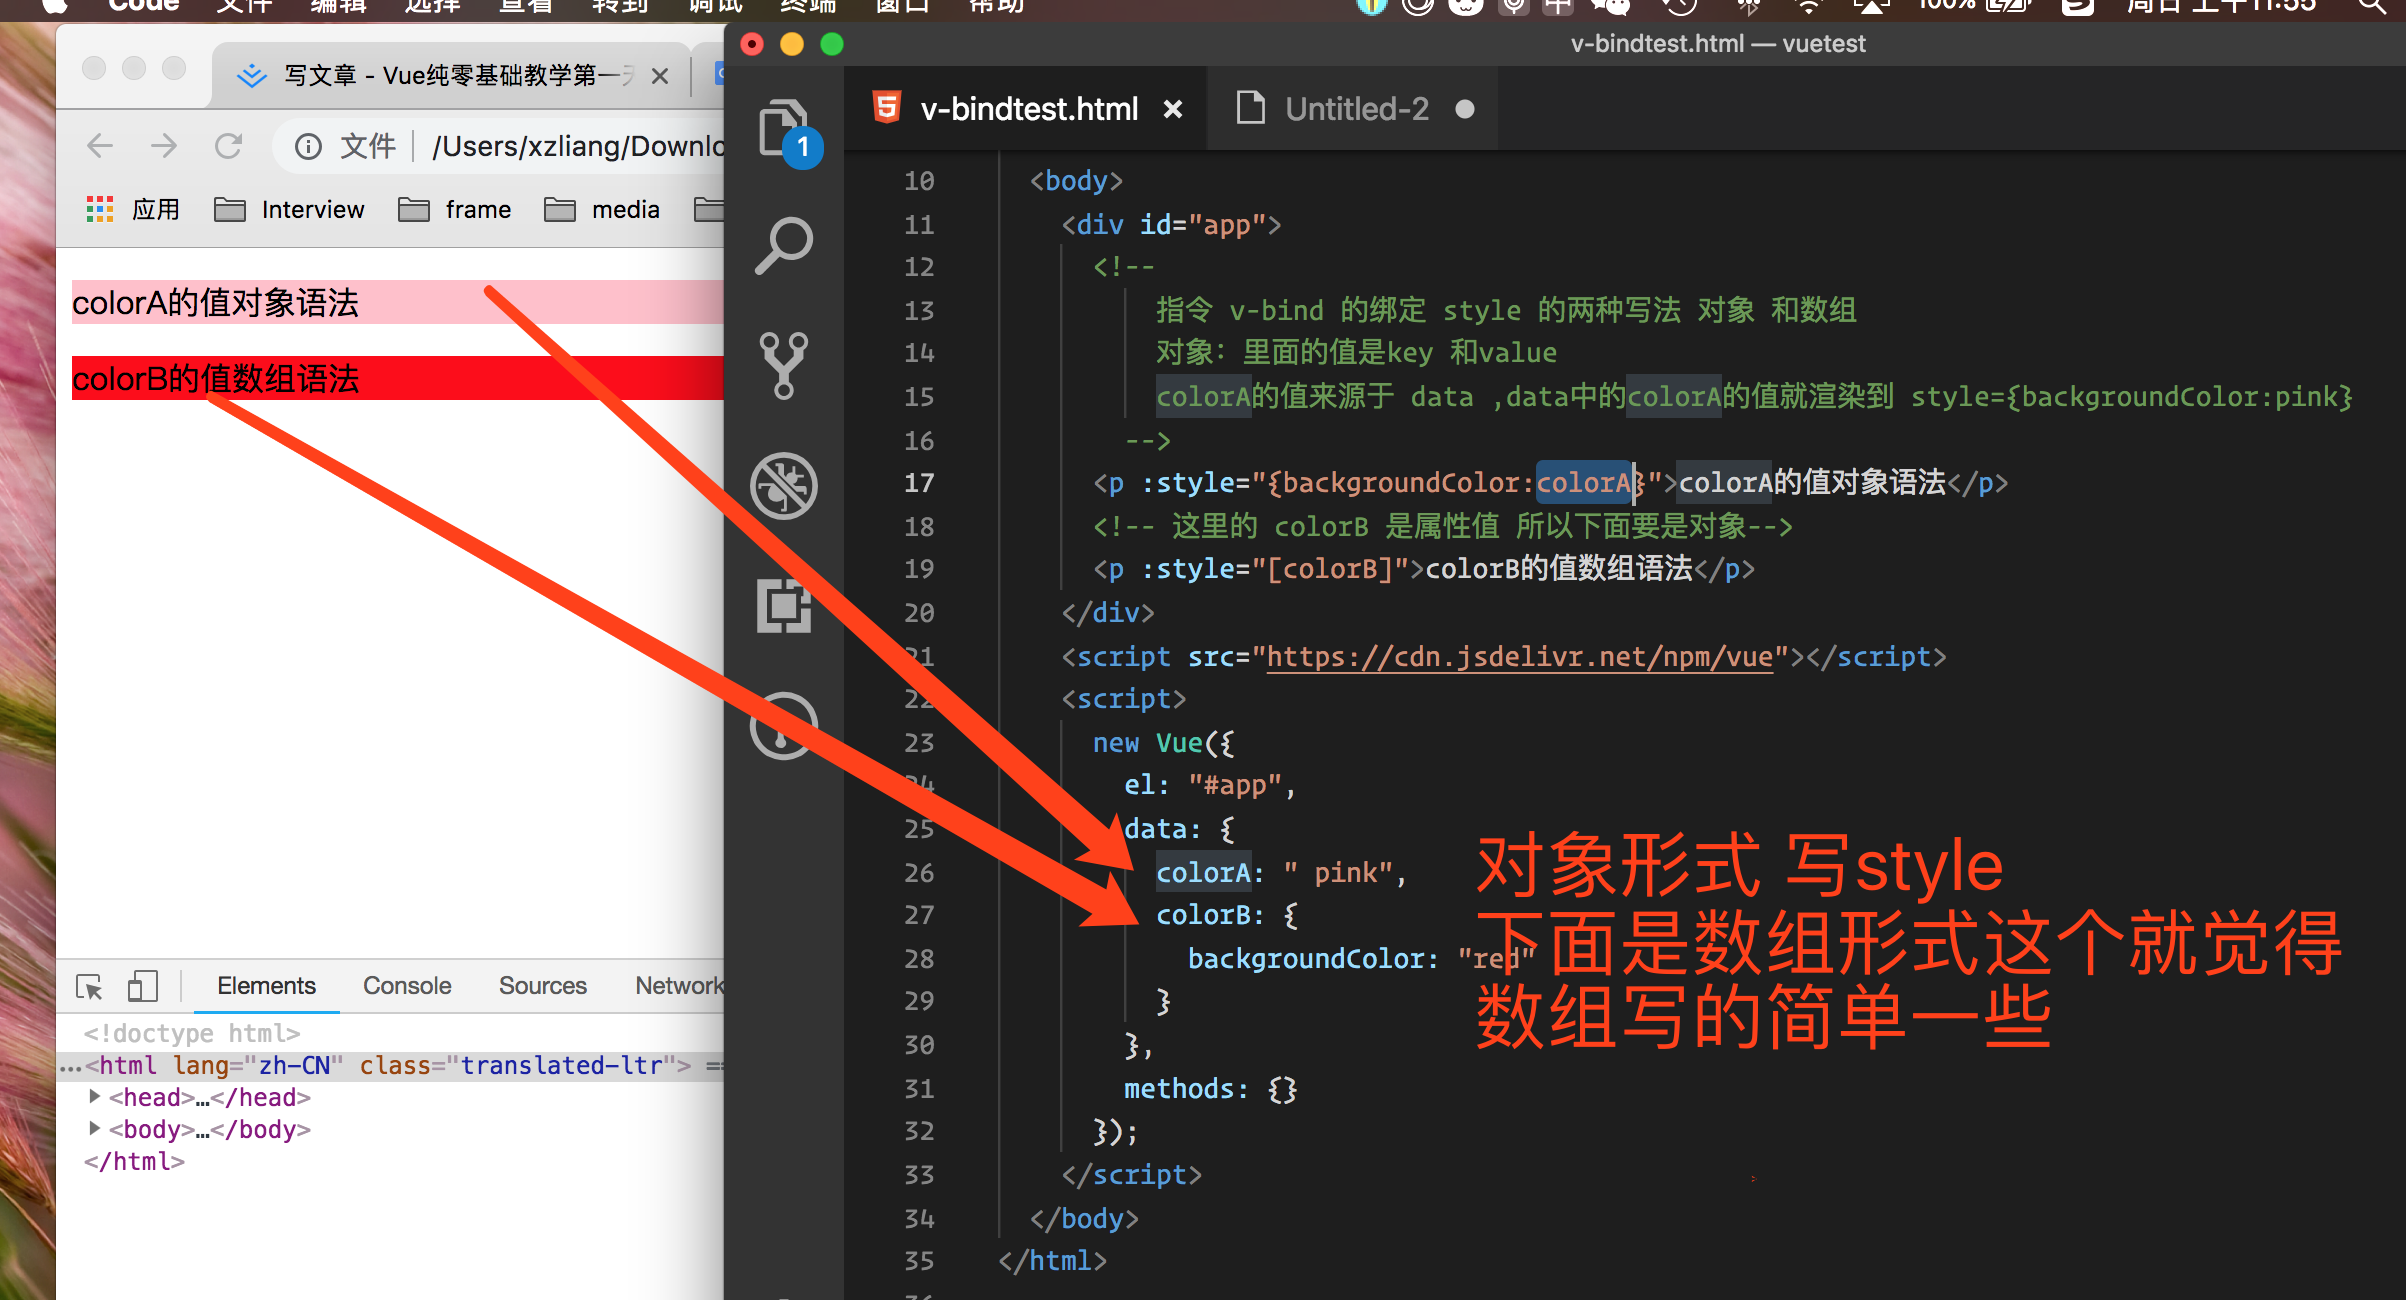Click the Chrome back navigation arrow

[x=100, y=147]
